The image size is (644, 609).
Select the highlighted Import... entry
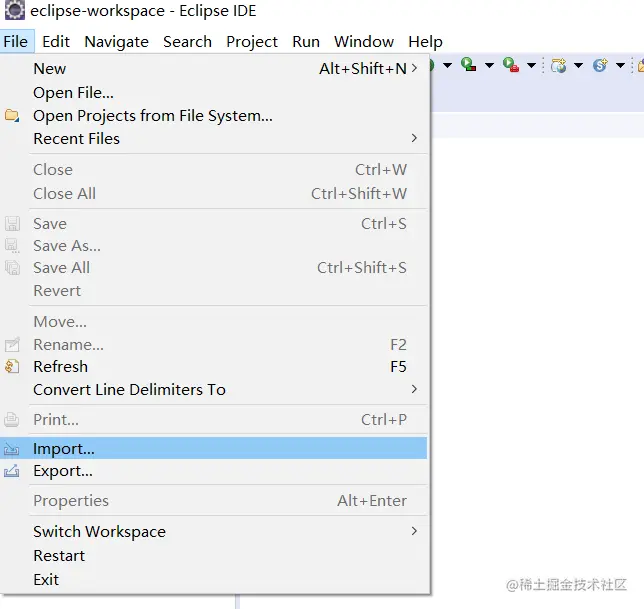[214, 448]
